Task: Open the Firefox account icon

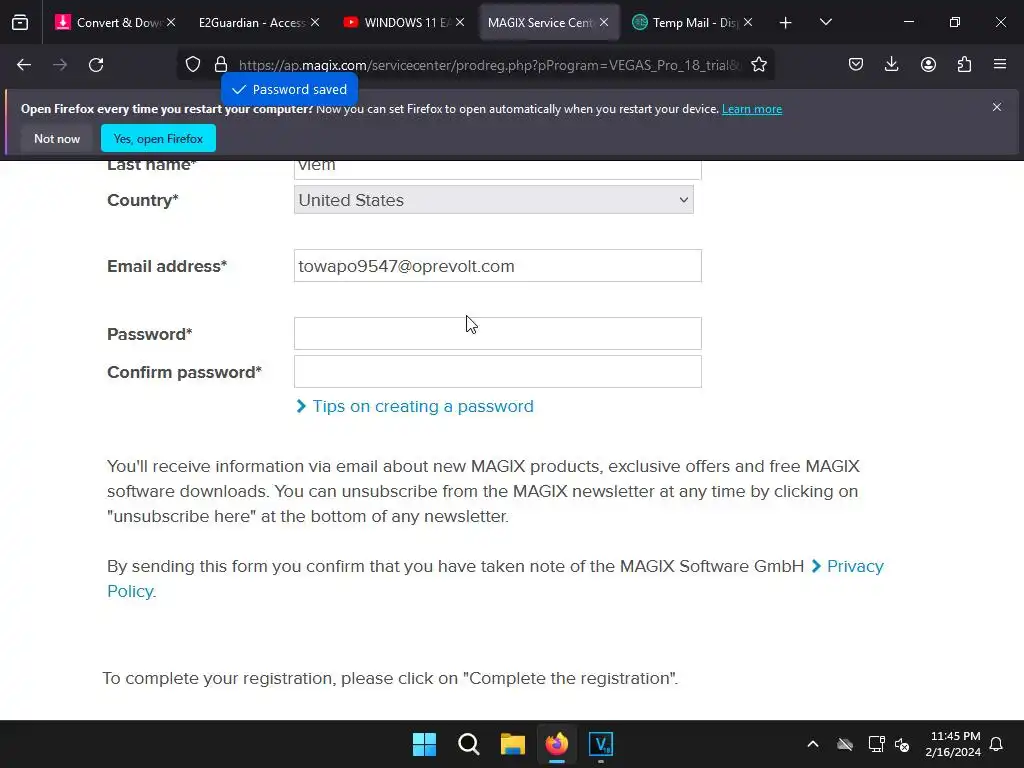Action: coord(928,65)
